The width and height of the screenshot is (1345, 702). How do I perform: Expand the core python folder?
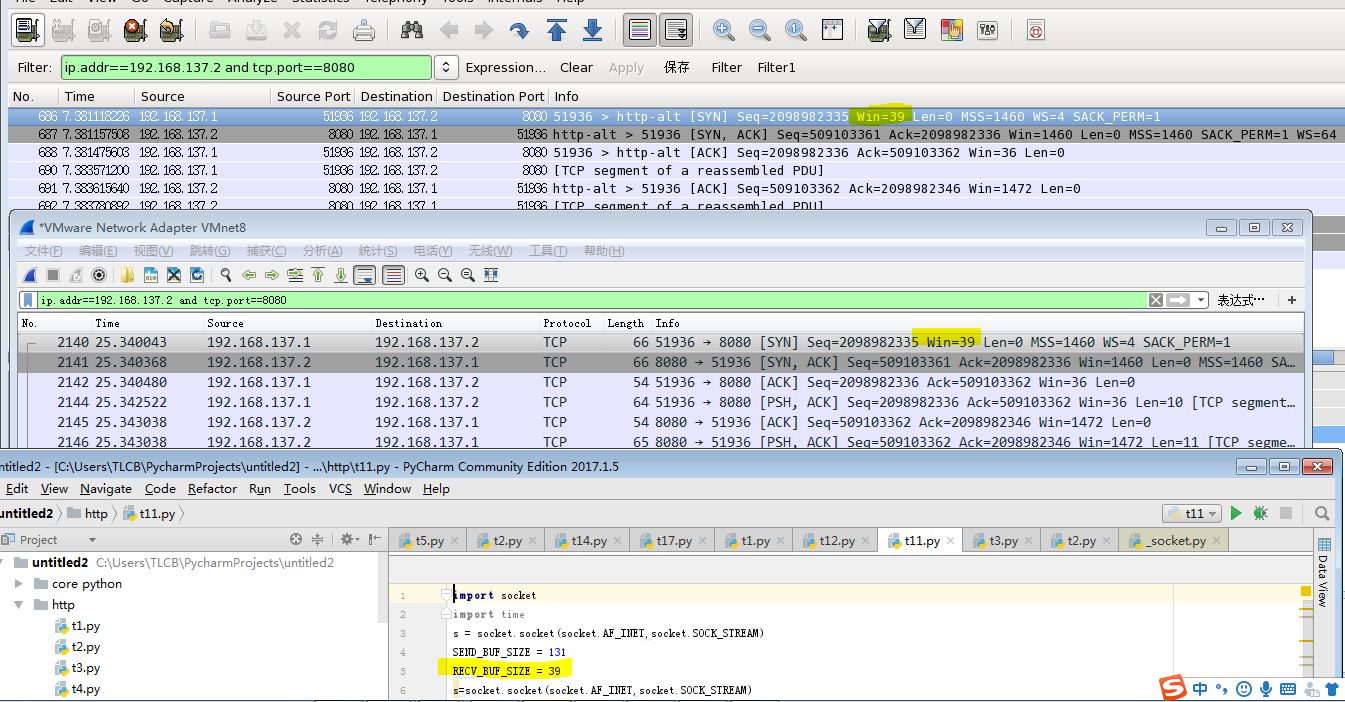[18, 584]
